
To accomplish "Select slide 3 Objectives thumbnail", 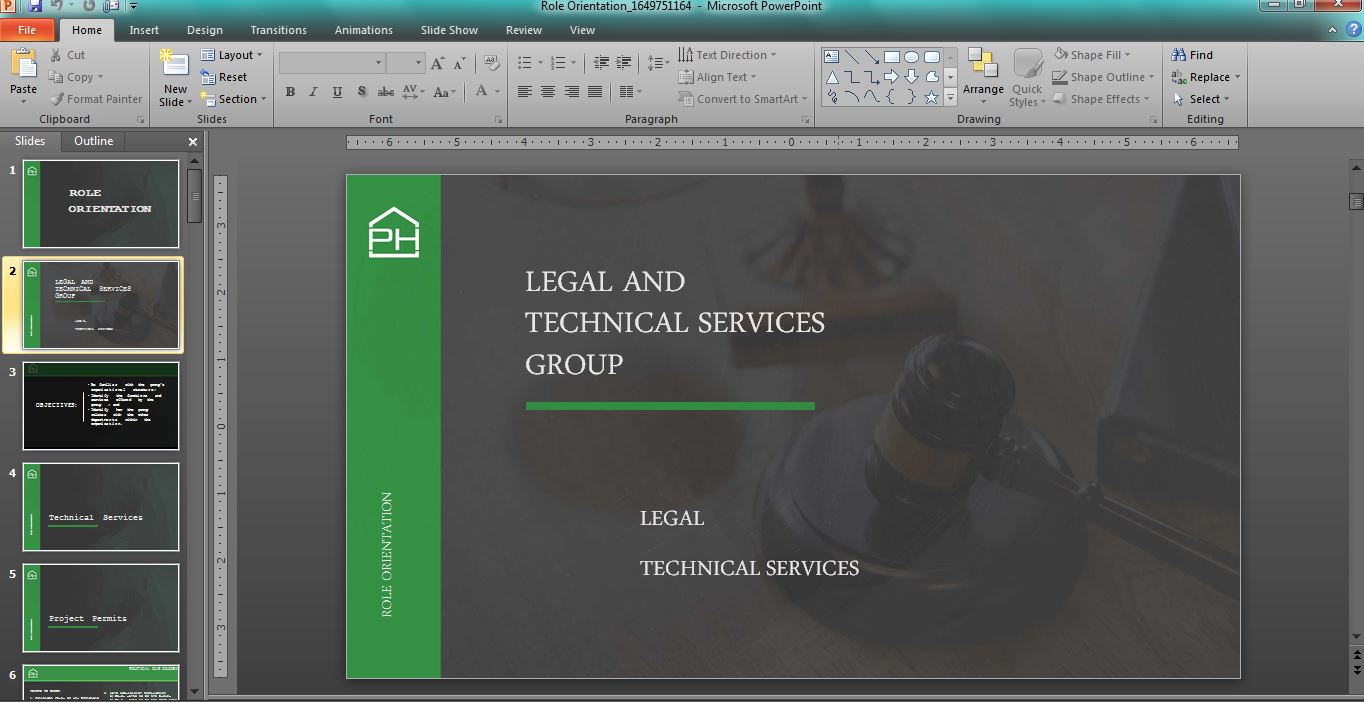I will click(x=101, y=406).
